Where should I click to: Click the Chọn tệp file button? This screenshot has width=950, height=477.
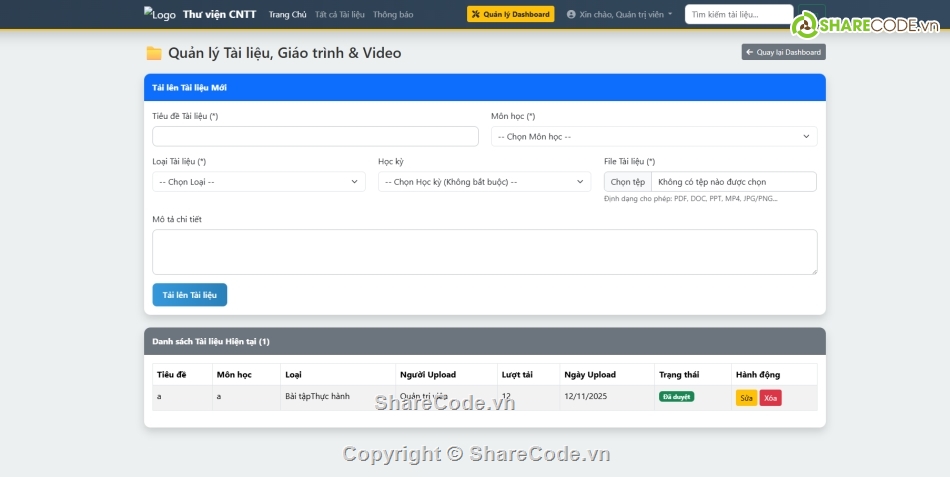pos(628,182)
